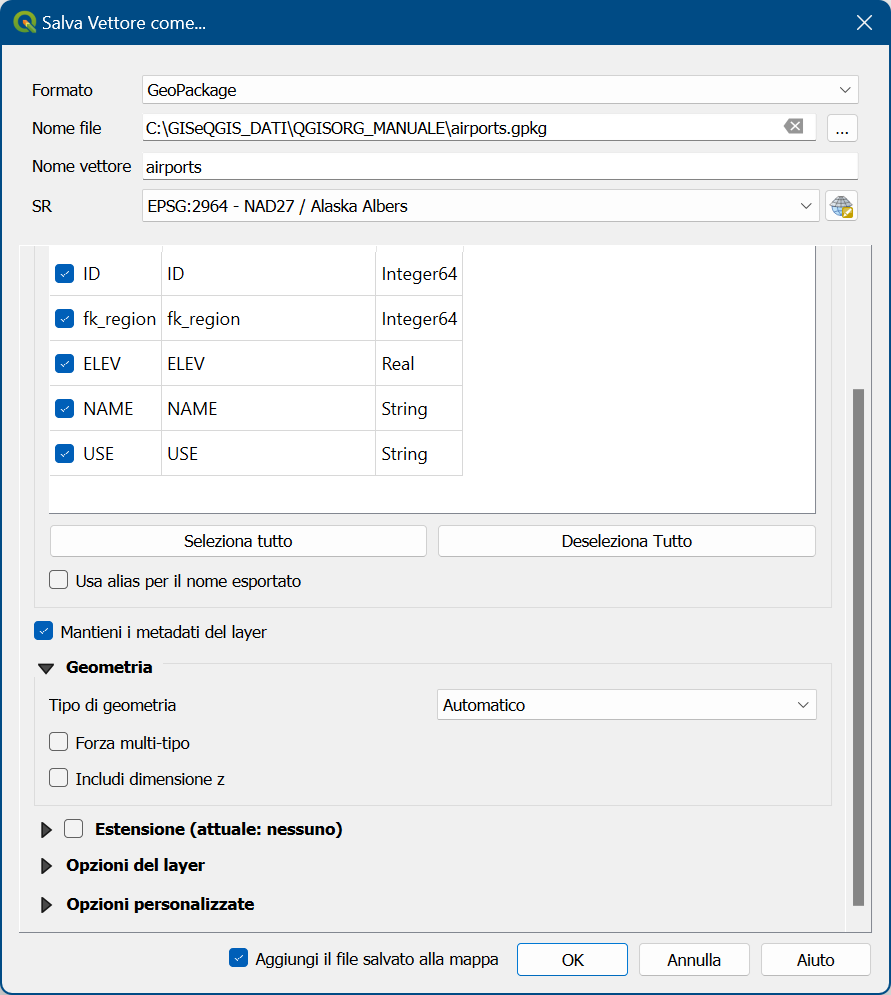Uncheck the ELEV field checkbox
Image resolution: width=891 pixels, height=995 pixels.
(65, 364)
